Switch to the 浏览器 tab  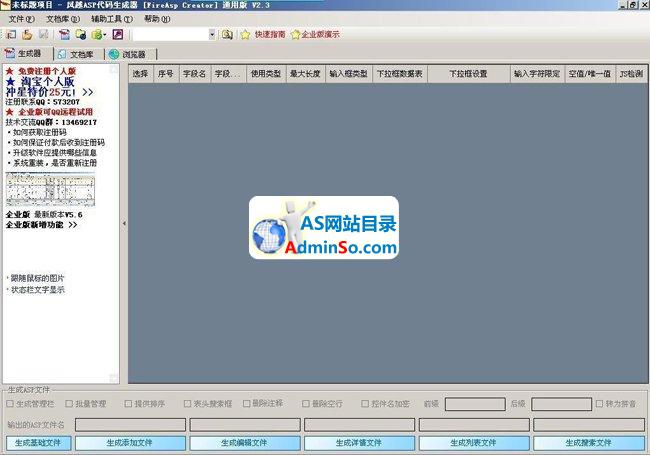coord(129,54)
